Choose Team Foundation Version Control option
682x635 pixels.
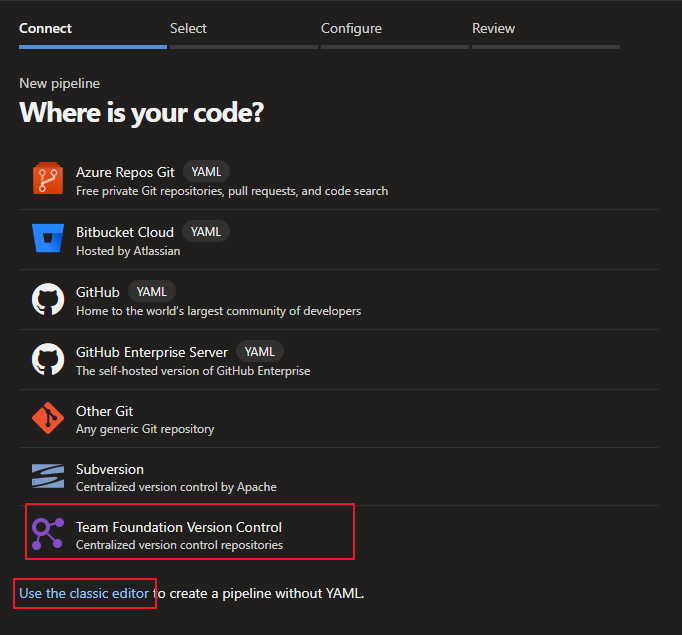tap(339, 535)
